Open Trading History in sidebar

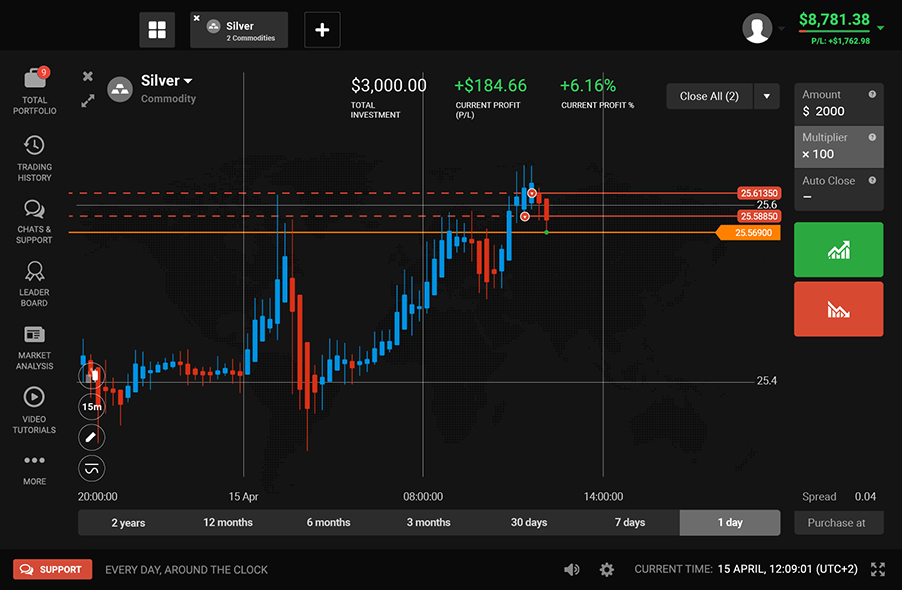(34, 146)
